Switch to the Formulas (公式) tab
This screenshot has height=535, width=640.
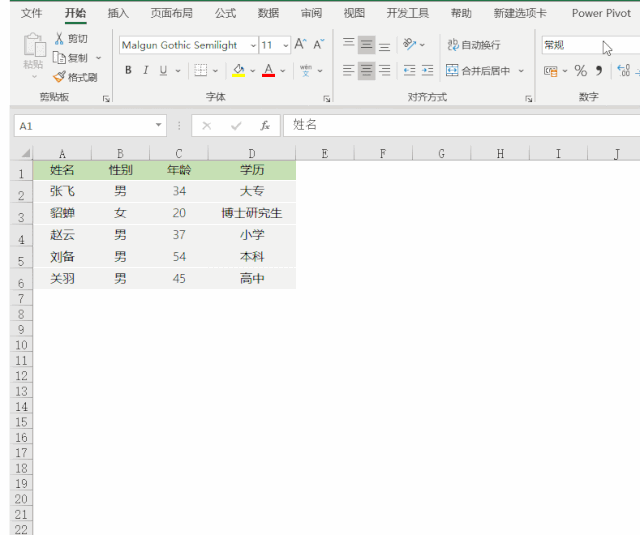pos(225,13)
